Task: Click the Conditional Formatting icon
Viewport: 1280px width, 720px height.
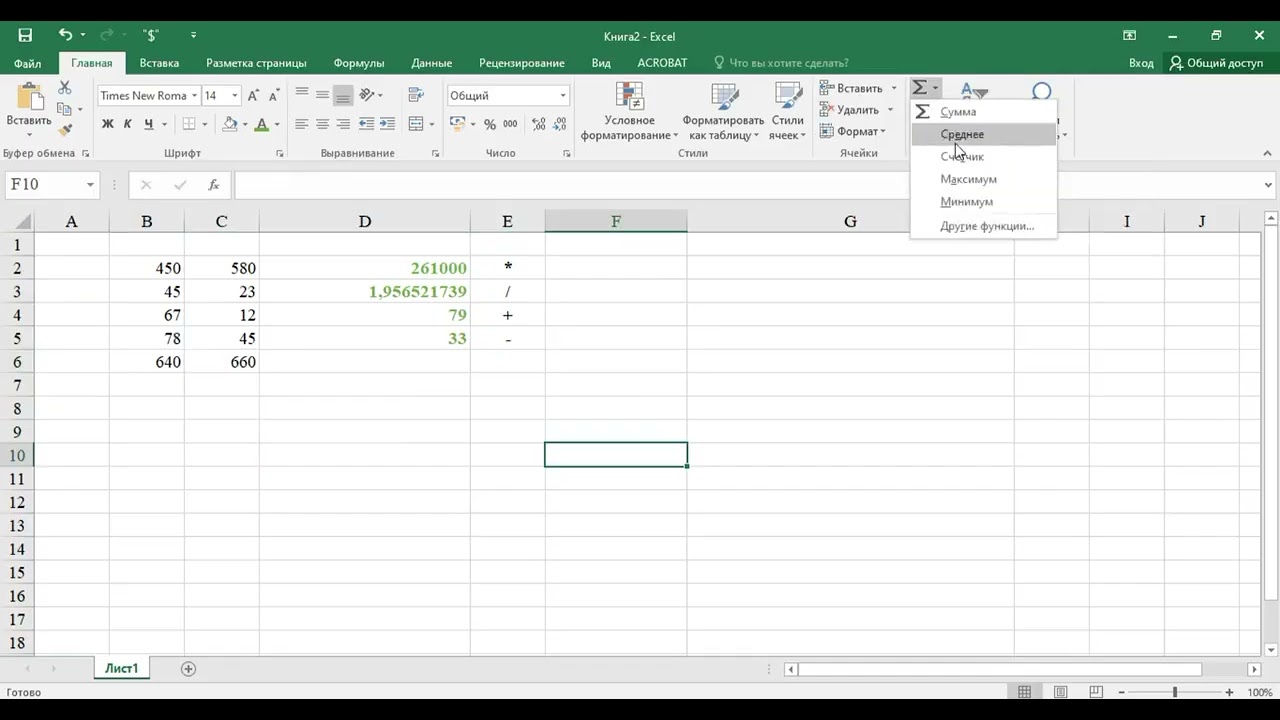Action: 629,112
